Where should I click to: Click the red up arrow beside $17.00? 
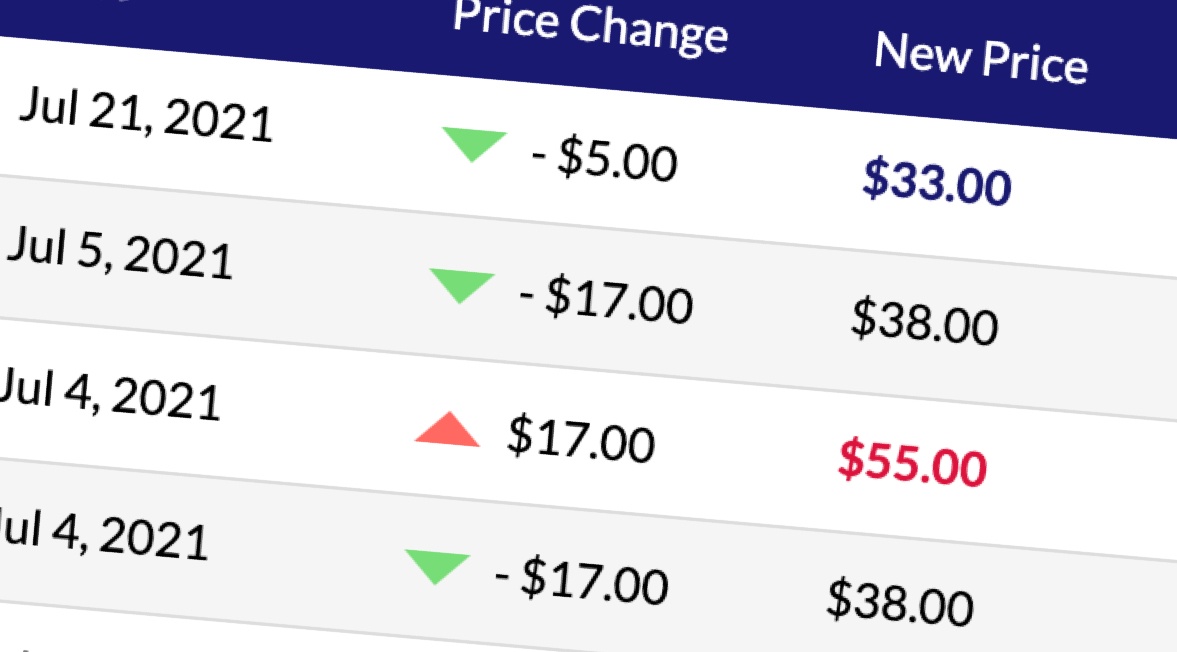(447, 429)
